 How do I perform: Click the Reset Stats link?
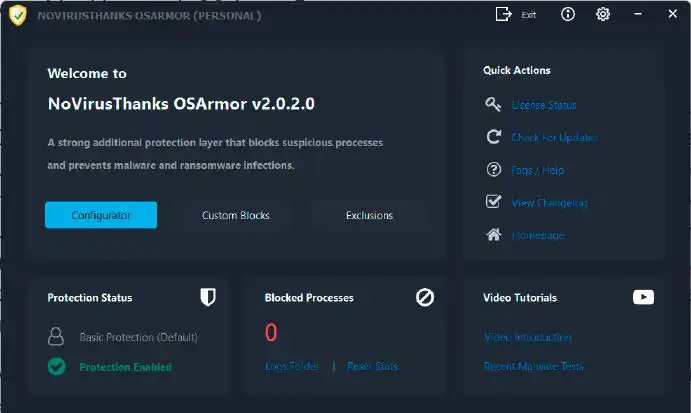(x=372, y=366)
